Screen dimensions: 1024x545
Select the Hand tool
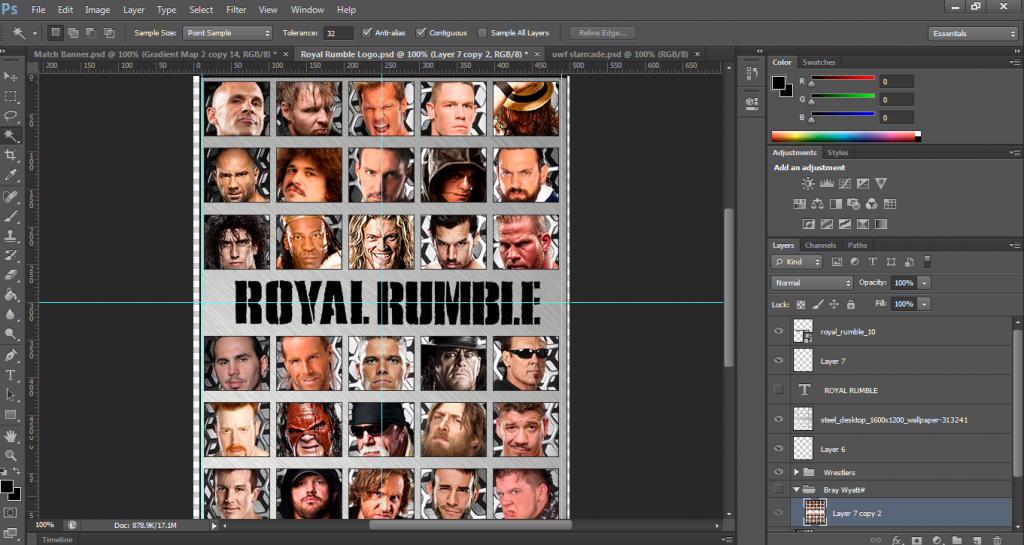click(x=10, y=435)
